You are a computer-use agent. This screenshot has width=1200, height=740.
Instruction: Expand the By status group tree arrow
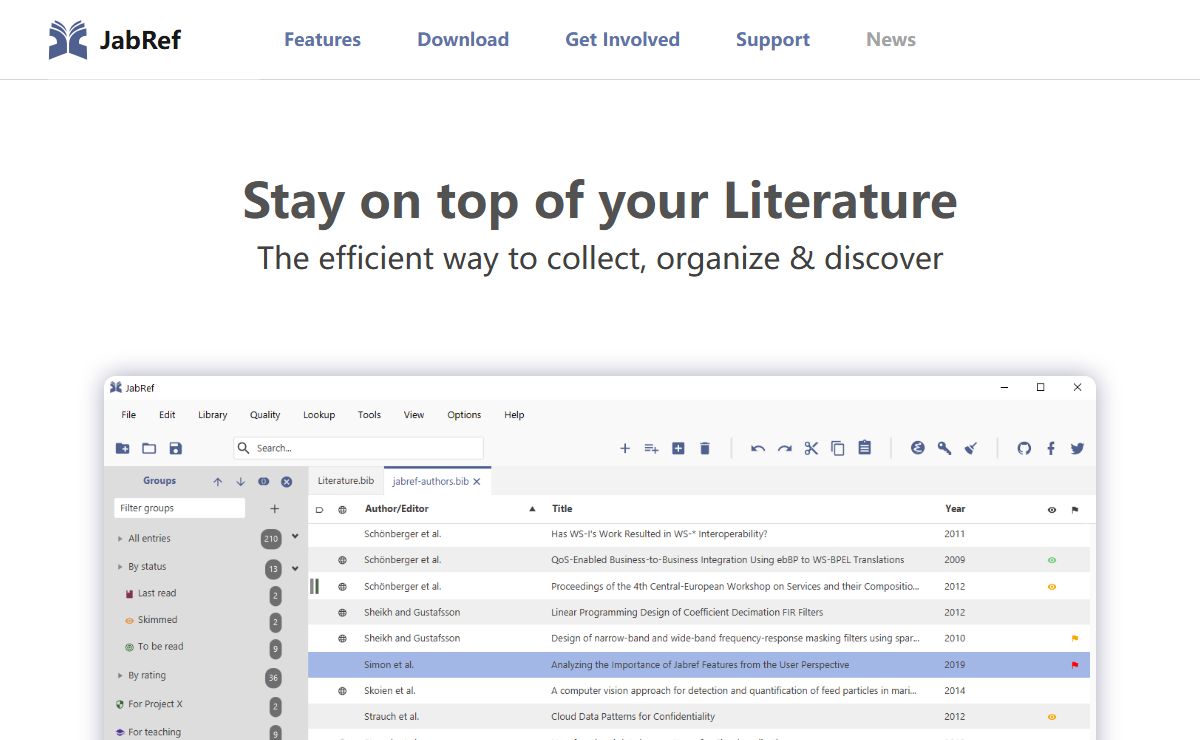pyautogui.click(x=120, y=567)
